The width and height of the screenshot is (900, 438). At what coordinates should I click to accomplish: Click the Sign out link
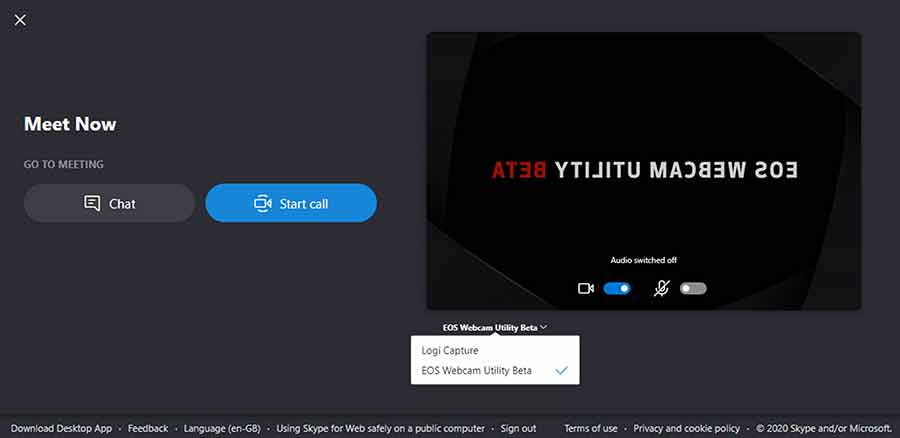pos(518,428)
